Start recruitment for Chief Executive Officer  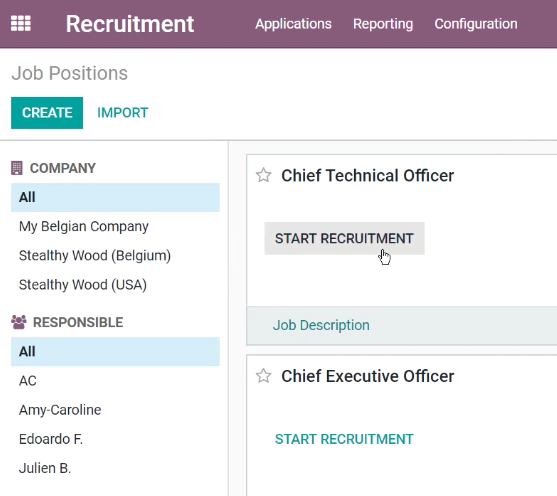coord(344,439)
